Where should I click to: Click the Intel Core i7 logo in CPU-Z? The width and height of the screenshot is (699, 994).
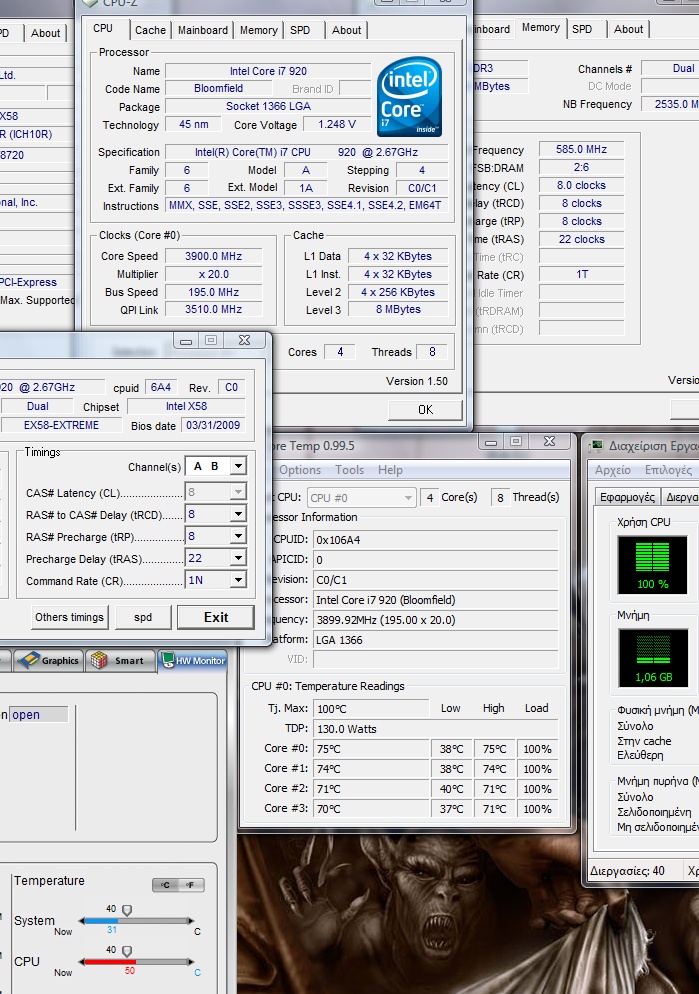point(409,96)
